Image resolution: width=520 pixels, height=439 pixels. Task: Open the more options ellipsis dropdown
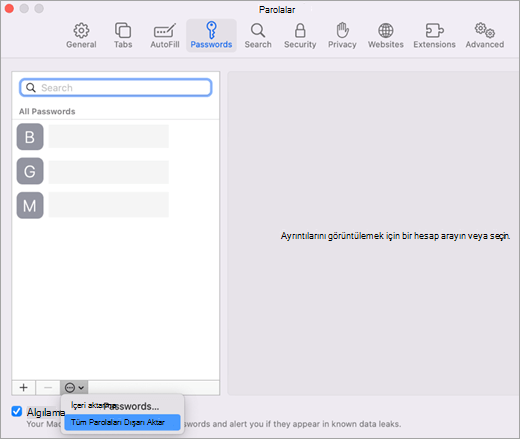tap(74, 388)
